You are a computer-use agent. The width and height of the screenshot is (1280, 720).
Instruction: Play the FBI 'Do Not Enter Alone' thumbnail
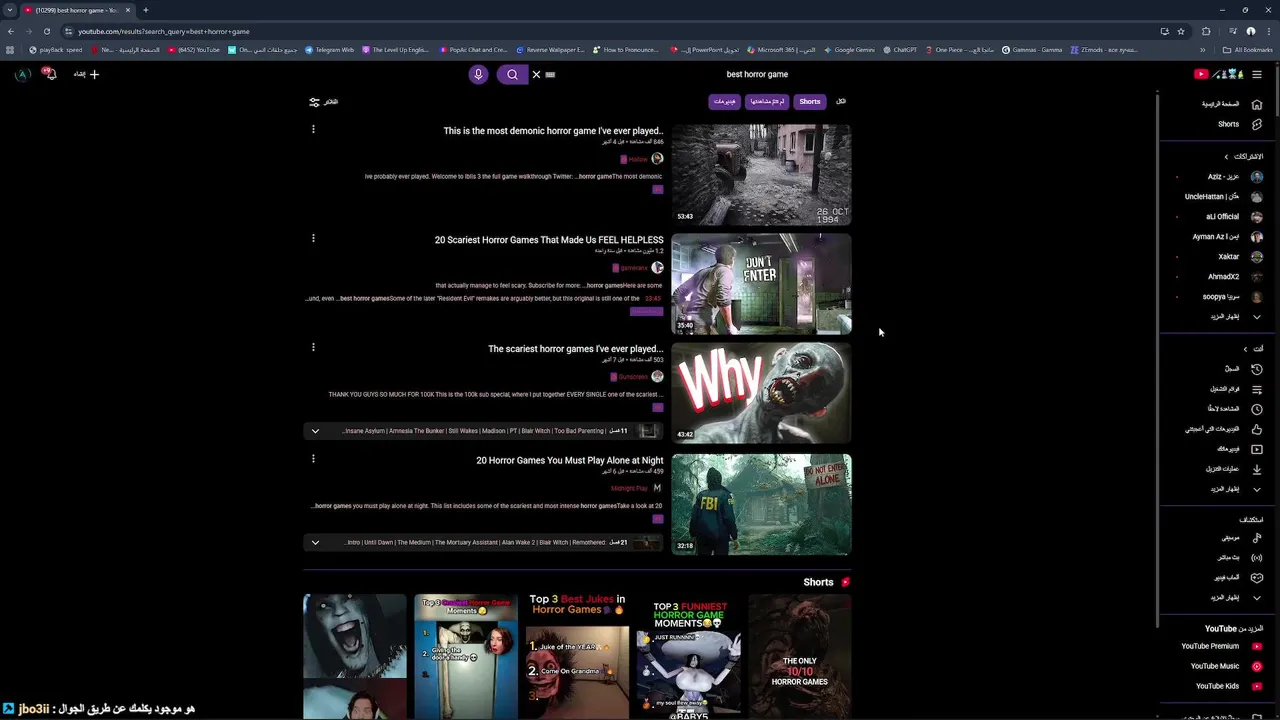[761, 504]
